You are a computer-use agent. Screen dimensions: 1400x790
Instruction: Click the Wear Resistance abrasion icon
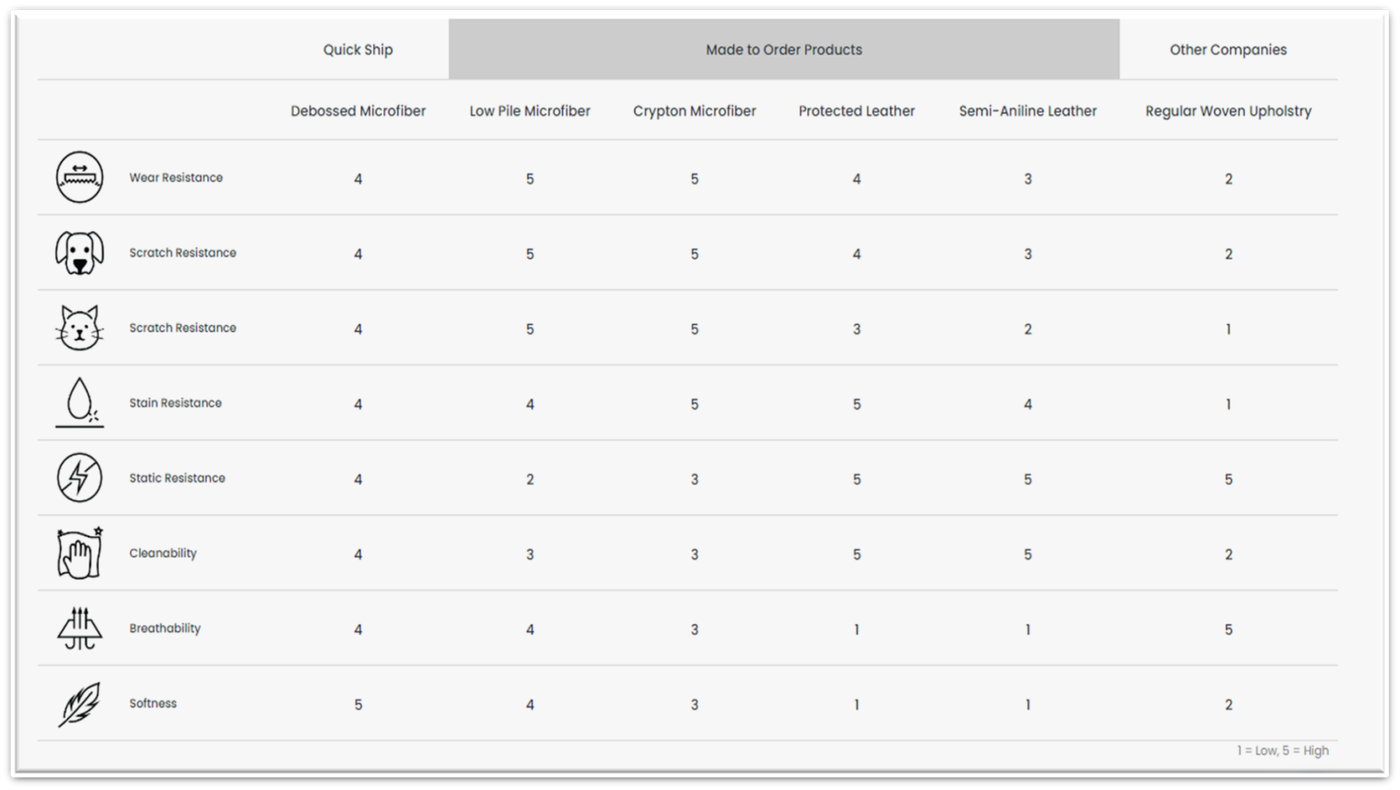79,178
